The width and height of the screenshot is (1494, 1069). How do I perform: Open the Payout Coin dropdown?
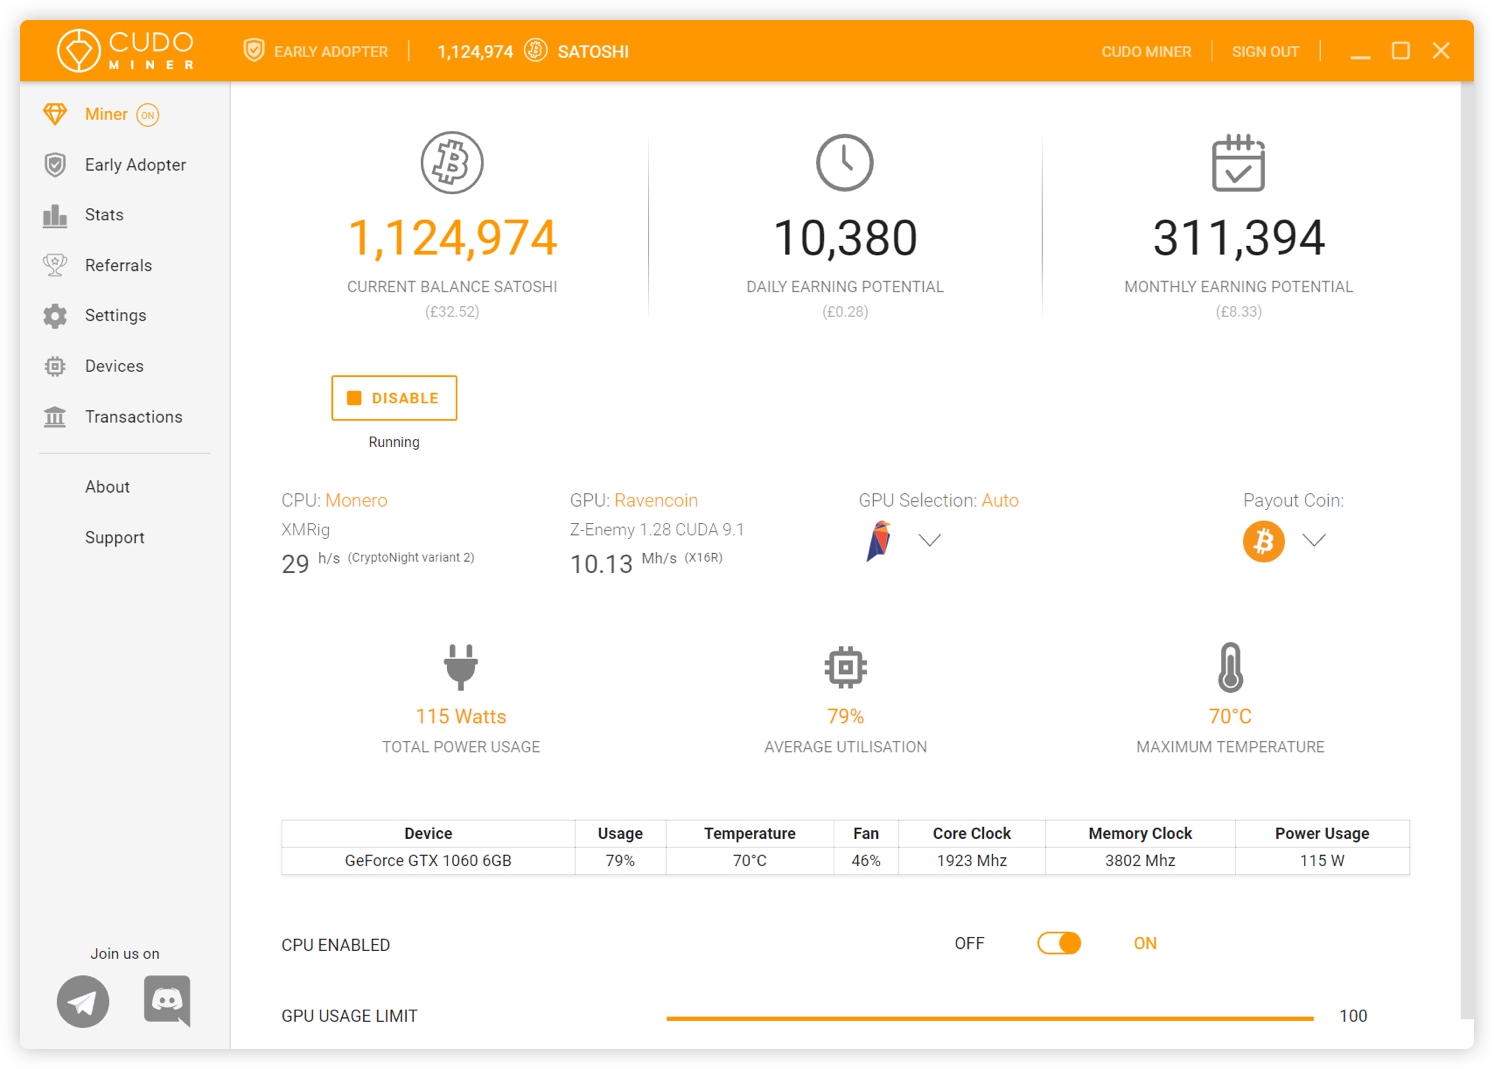click(x=1314, y=541)
